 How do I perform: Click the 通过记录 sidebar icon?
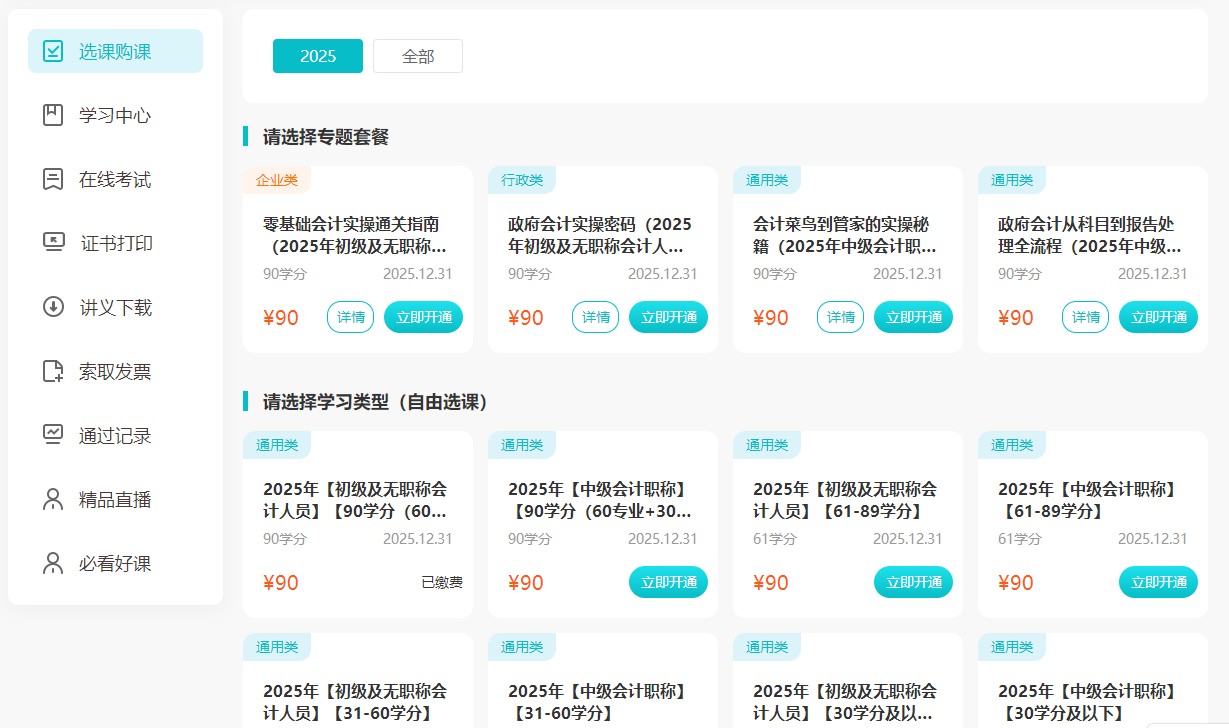pyautogui.click(x=113, y=435)
